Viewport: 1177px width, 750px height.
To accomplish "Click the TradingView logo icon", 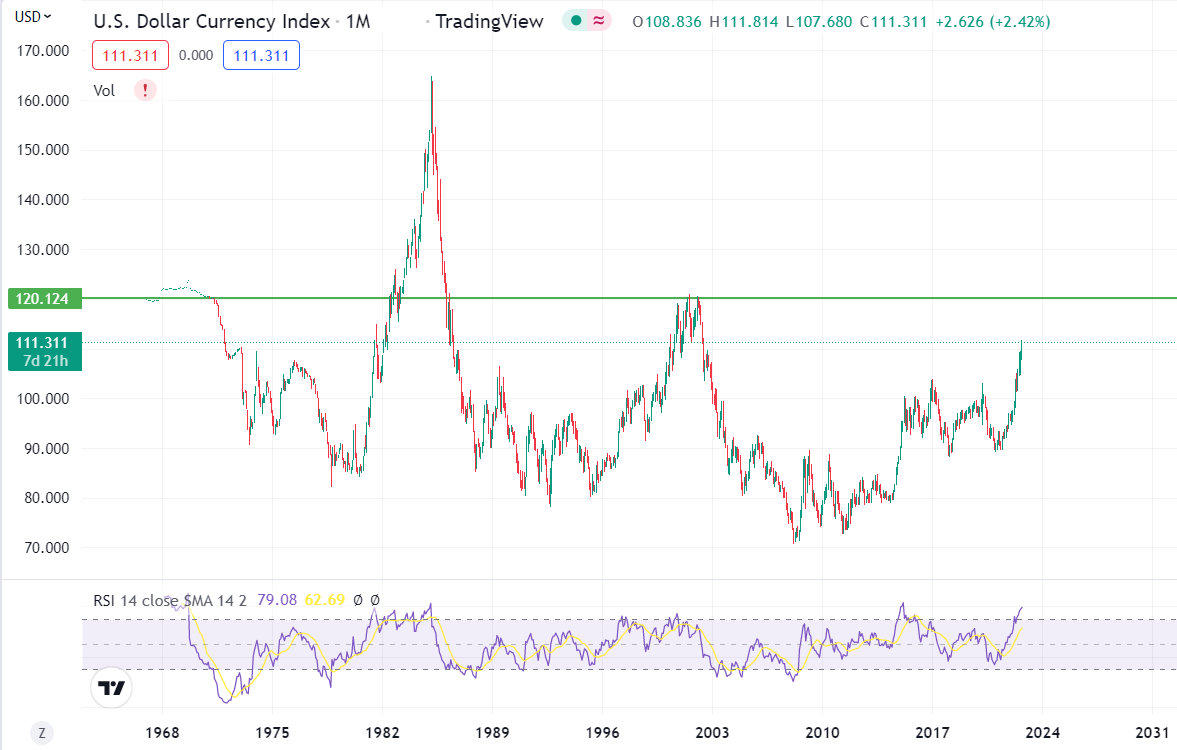I will coord(111,687).
